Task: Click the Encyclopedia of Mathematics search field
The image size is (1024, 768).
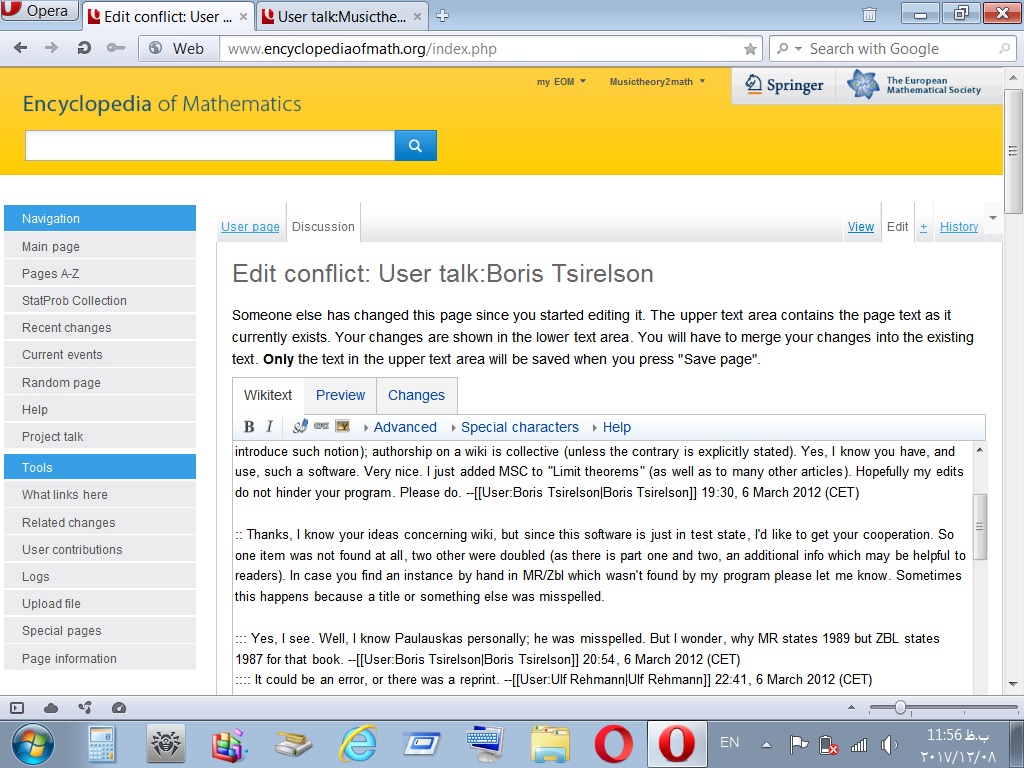Action: point(210,146)
